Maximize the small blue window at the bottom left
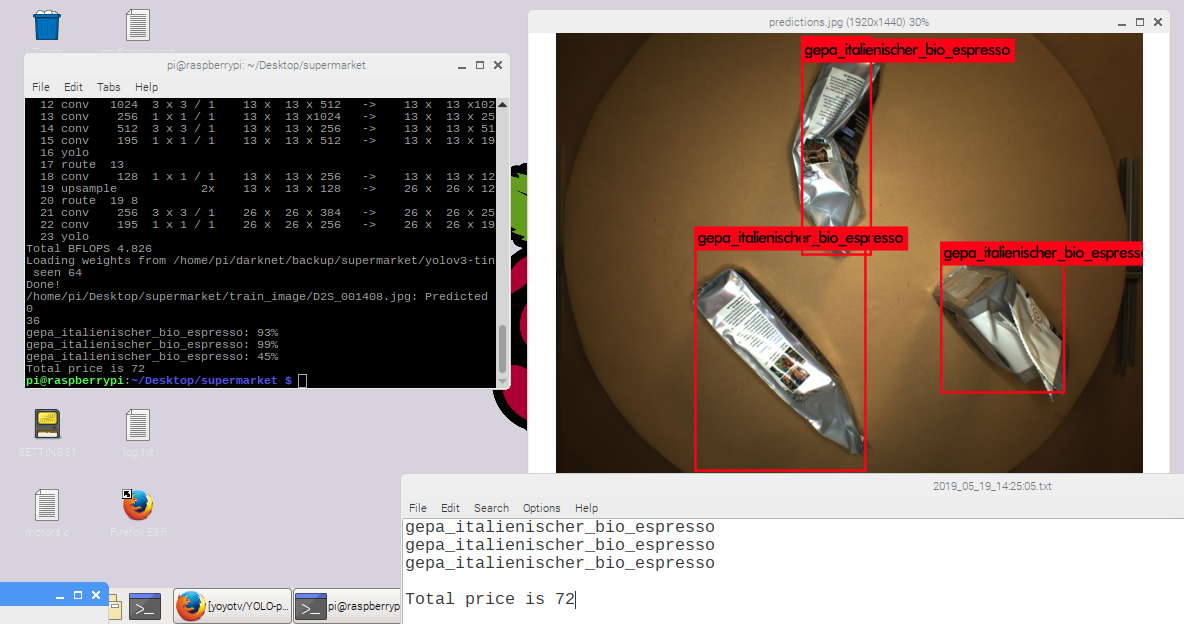The width and height of the screenshot is (1184, 624). tap(78, 596)
